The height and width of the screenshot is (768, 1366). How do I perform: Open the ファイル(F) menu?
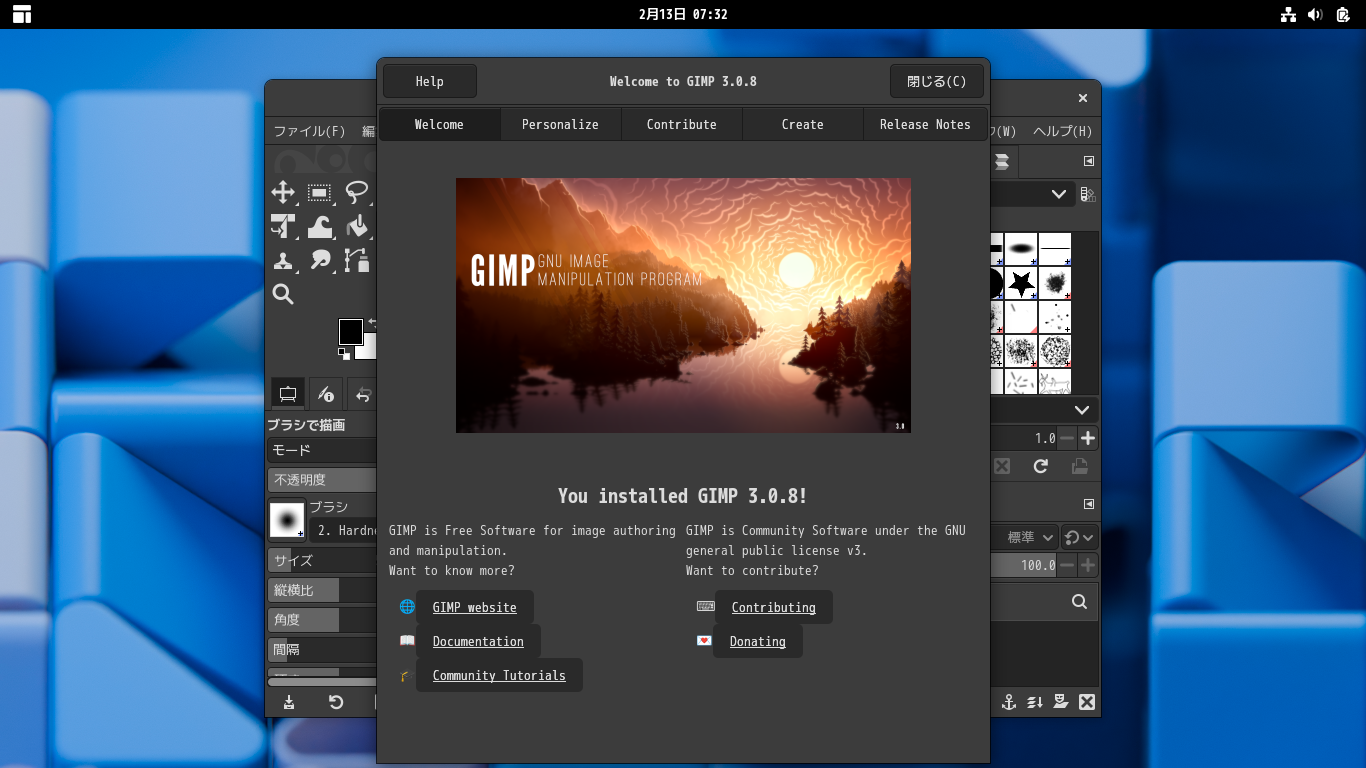[310, 131]
